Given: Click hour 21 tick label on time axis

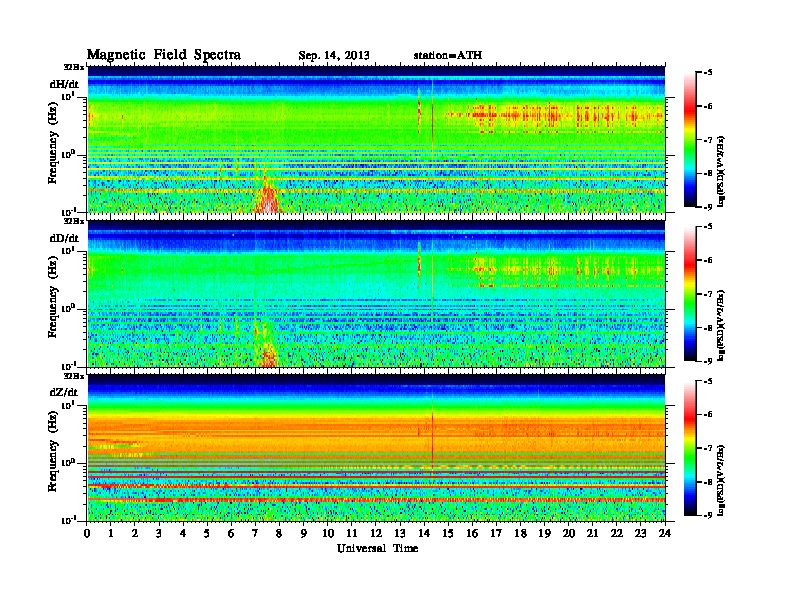Looking at the screenshot, I should (x=592, y=534).
